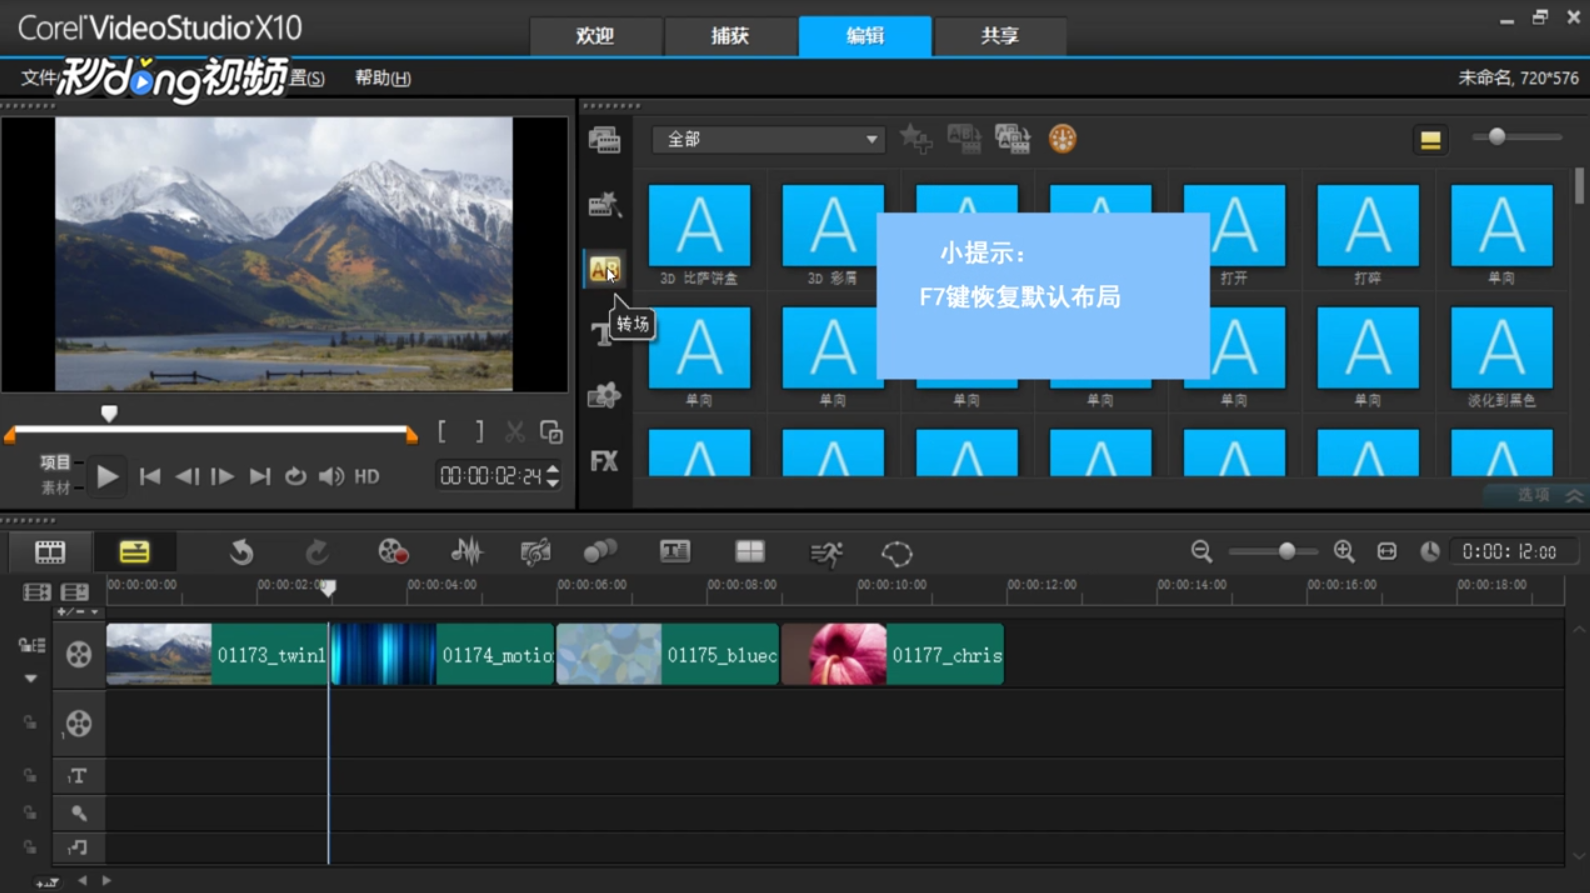Open the Sound Mixer icon

466,552
